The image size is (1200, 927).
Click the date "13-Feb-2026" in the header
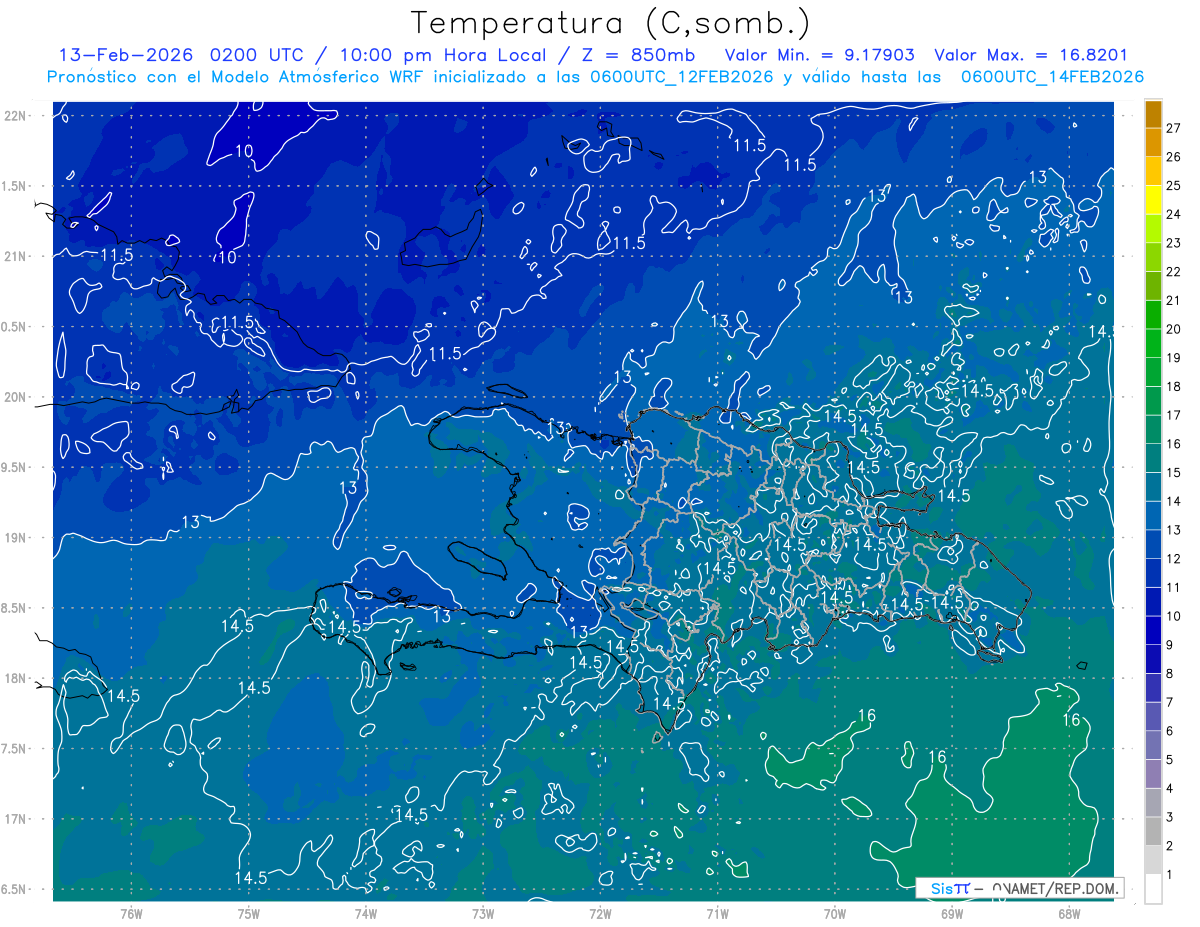[124, 55]
